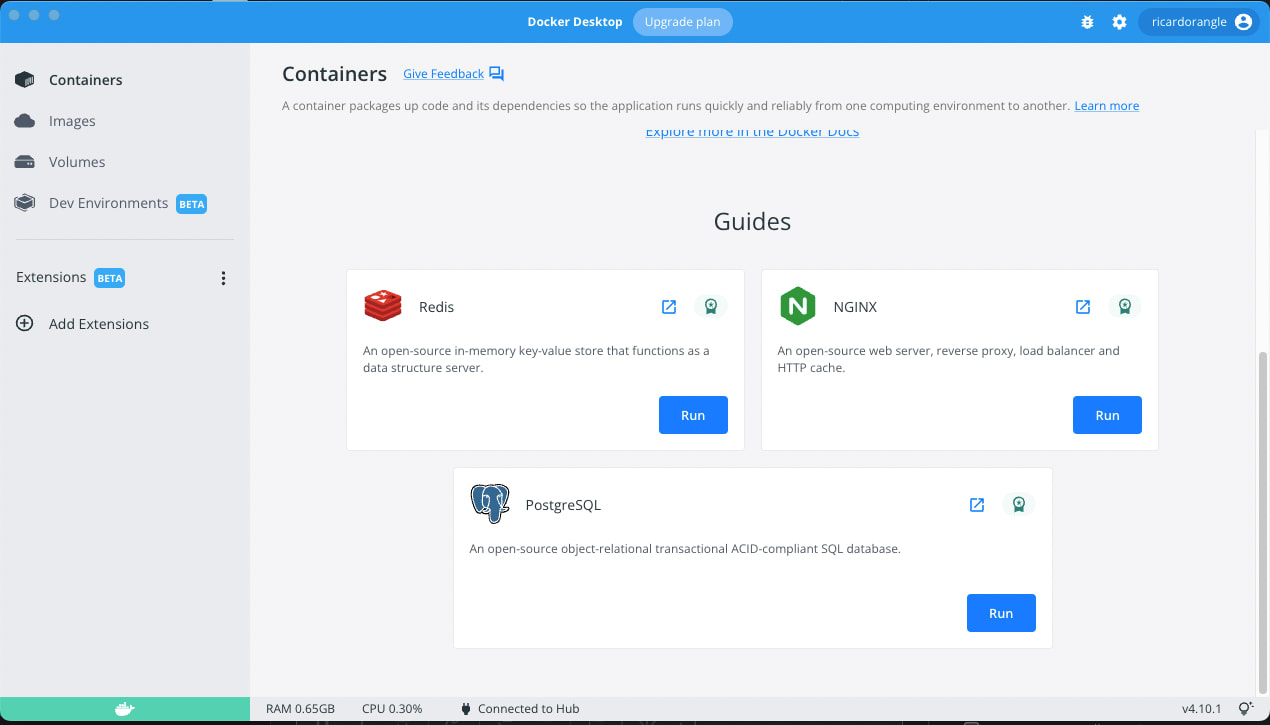Click the Extensions BETA badge
Viewport: 1270px width, 725px height.
click(109, 278)
